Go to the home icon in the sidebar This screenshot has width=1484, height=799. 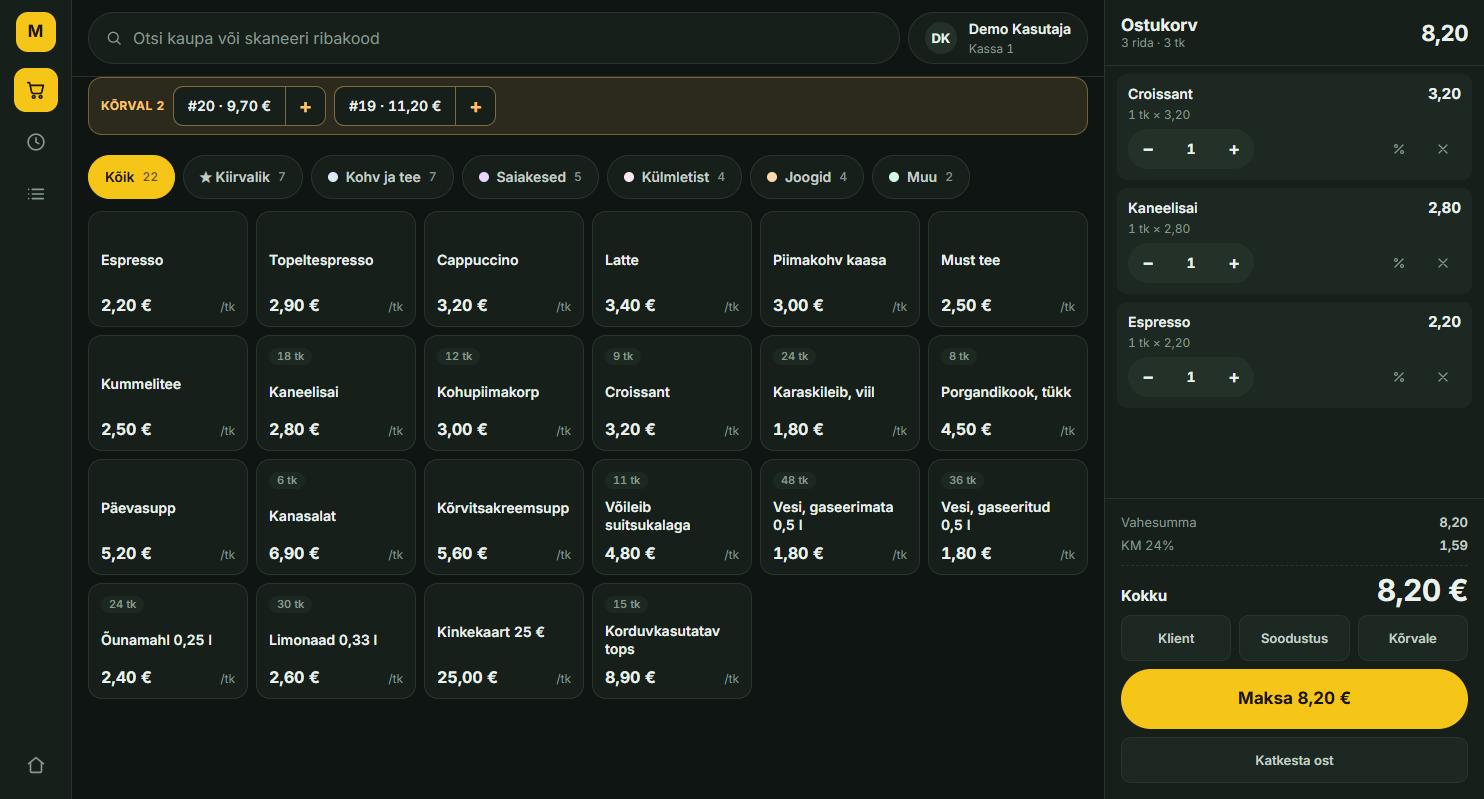pyautogui.click(x=36, y=765)
